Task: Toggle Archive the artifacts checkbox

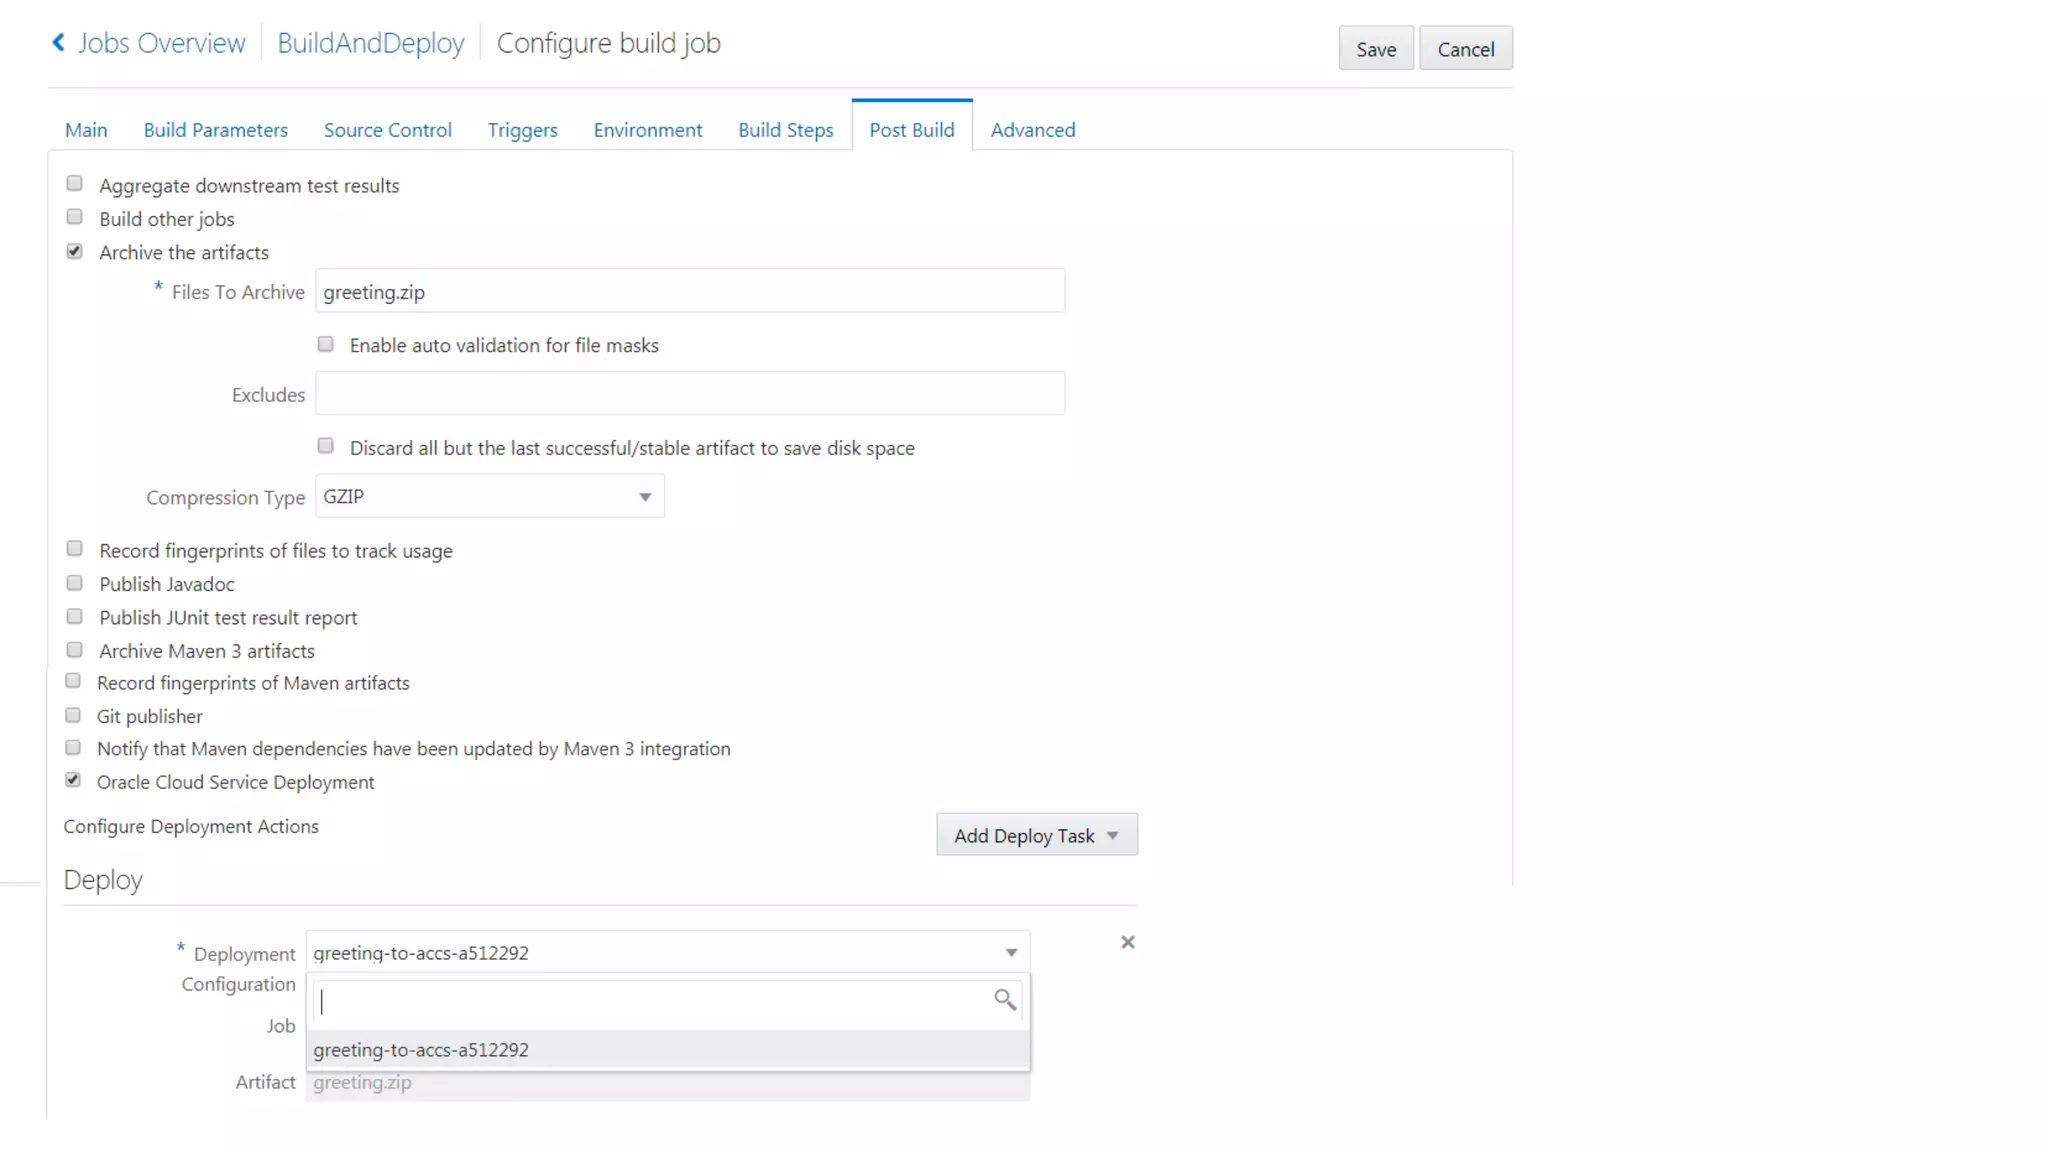Action: pos(75,252)
